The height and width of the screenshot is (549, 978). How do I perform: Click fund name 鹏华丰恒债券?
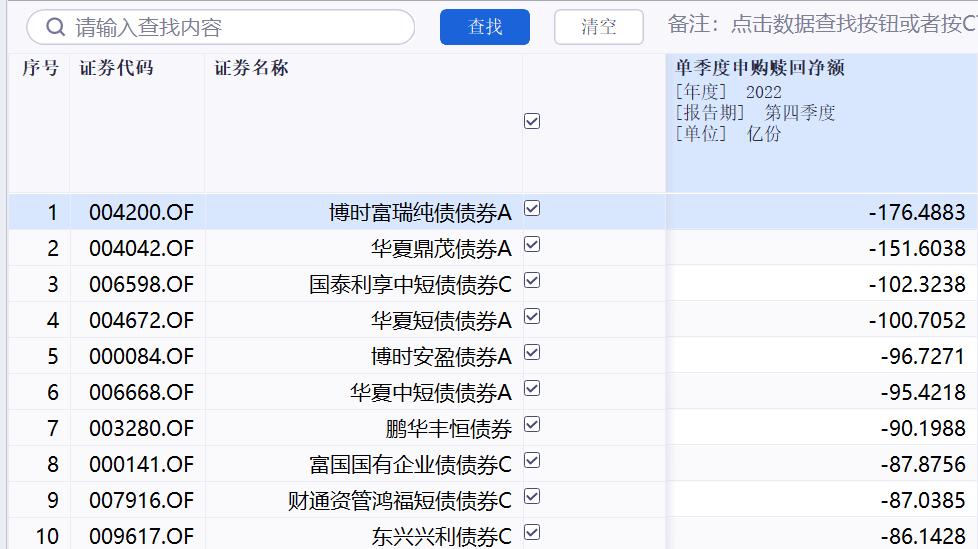pyautogui.click(x=448, y=429)
